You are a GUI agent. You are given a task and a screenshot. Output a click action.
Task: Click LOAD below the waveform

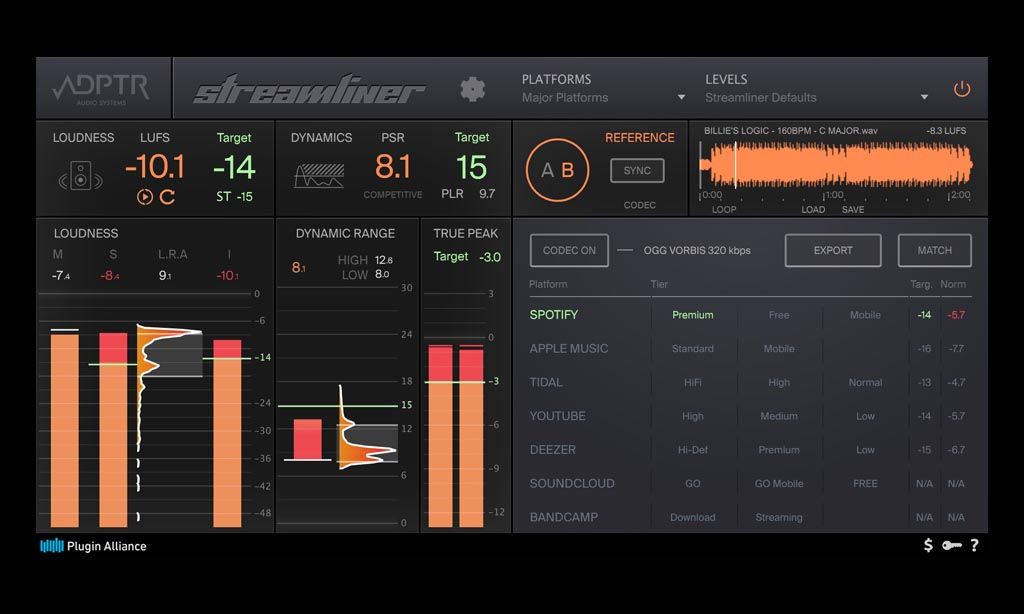coord(813,210)
